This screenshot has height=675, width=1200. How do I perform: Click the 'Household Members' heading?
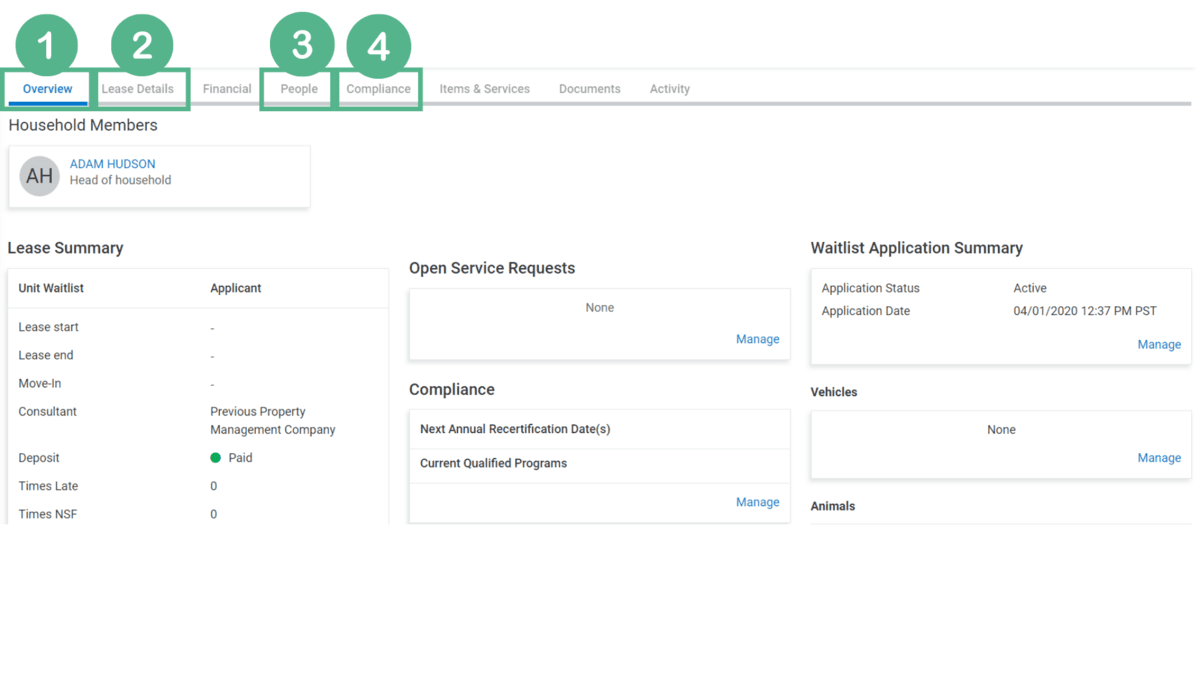(83, 125)
